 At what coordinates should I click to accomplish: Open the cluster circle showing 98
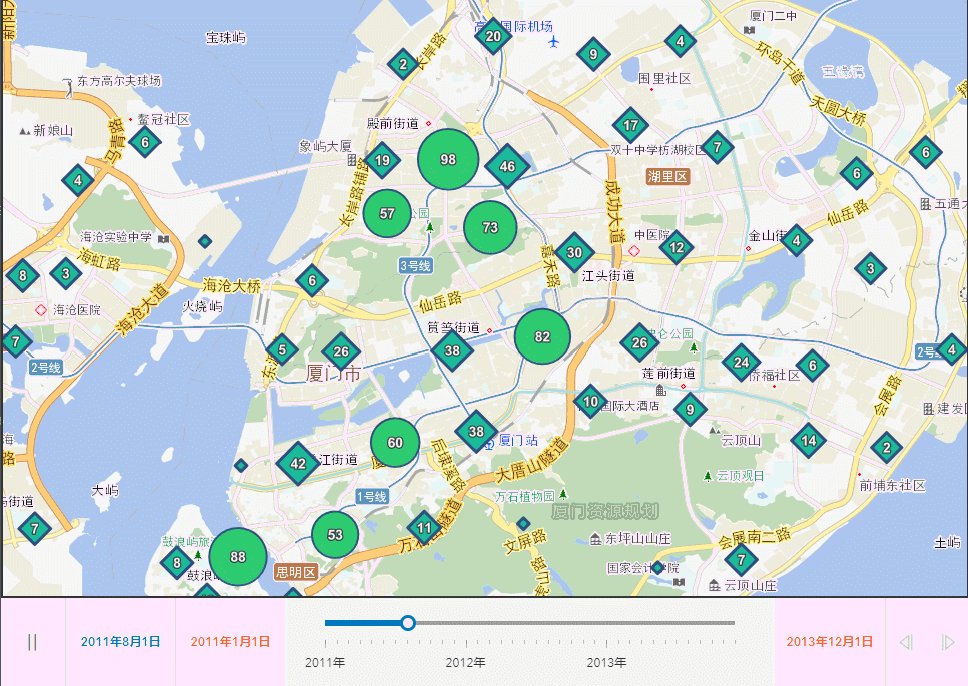pyautogui.click(x=447, y=160)
